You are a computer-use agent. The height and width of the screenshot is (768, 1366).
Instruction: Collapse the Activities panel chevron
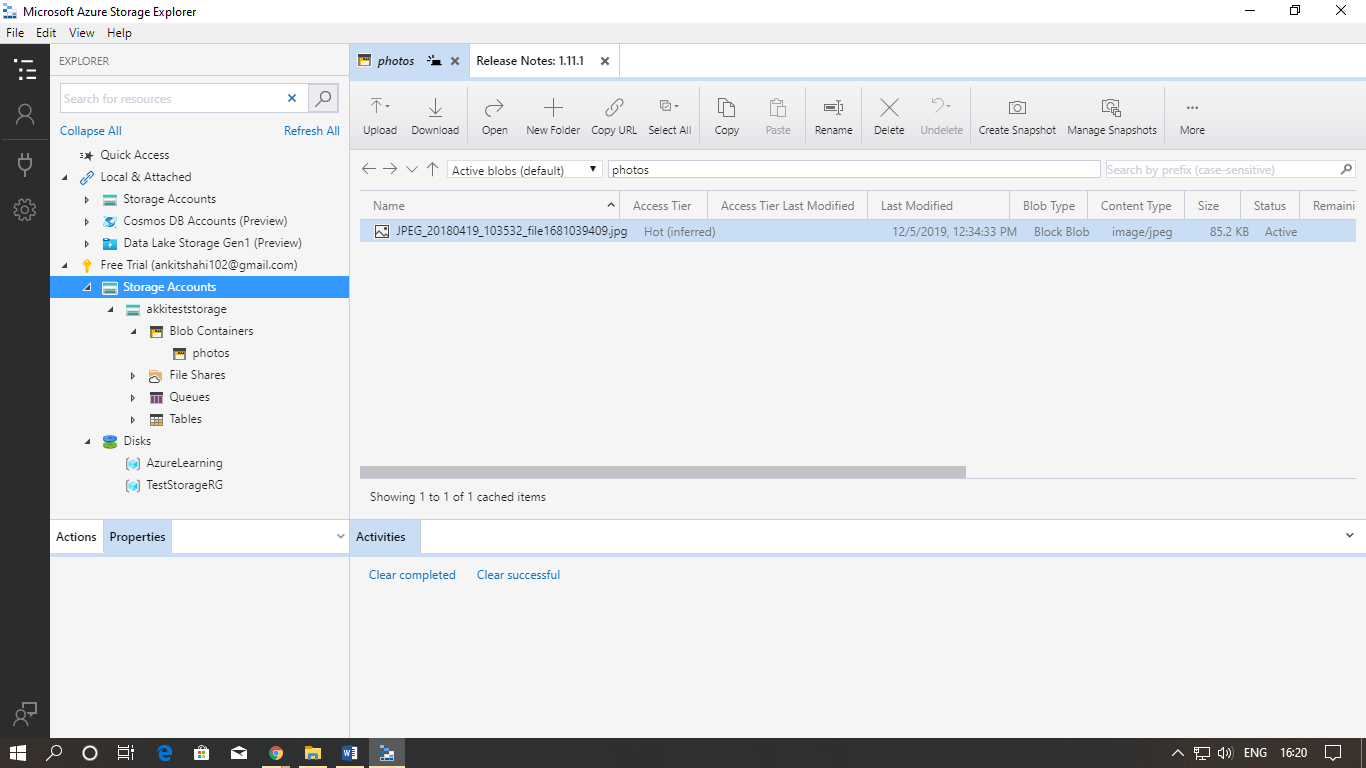(x=1350, y=536)
